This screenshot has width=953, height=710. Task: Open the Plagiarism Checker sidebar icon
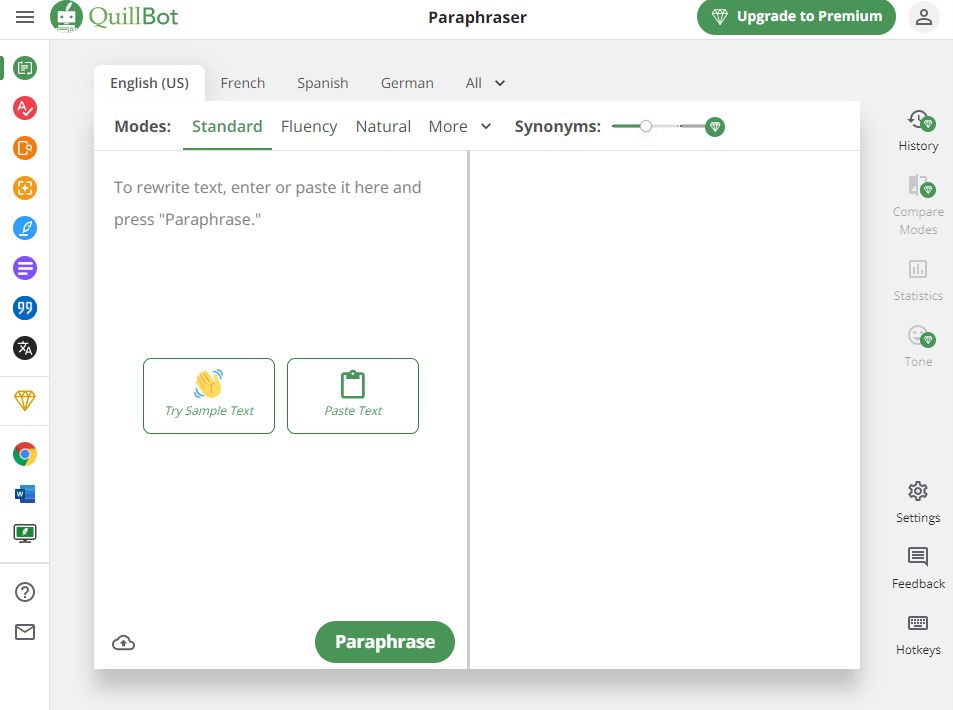25,148
